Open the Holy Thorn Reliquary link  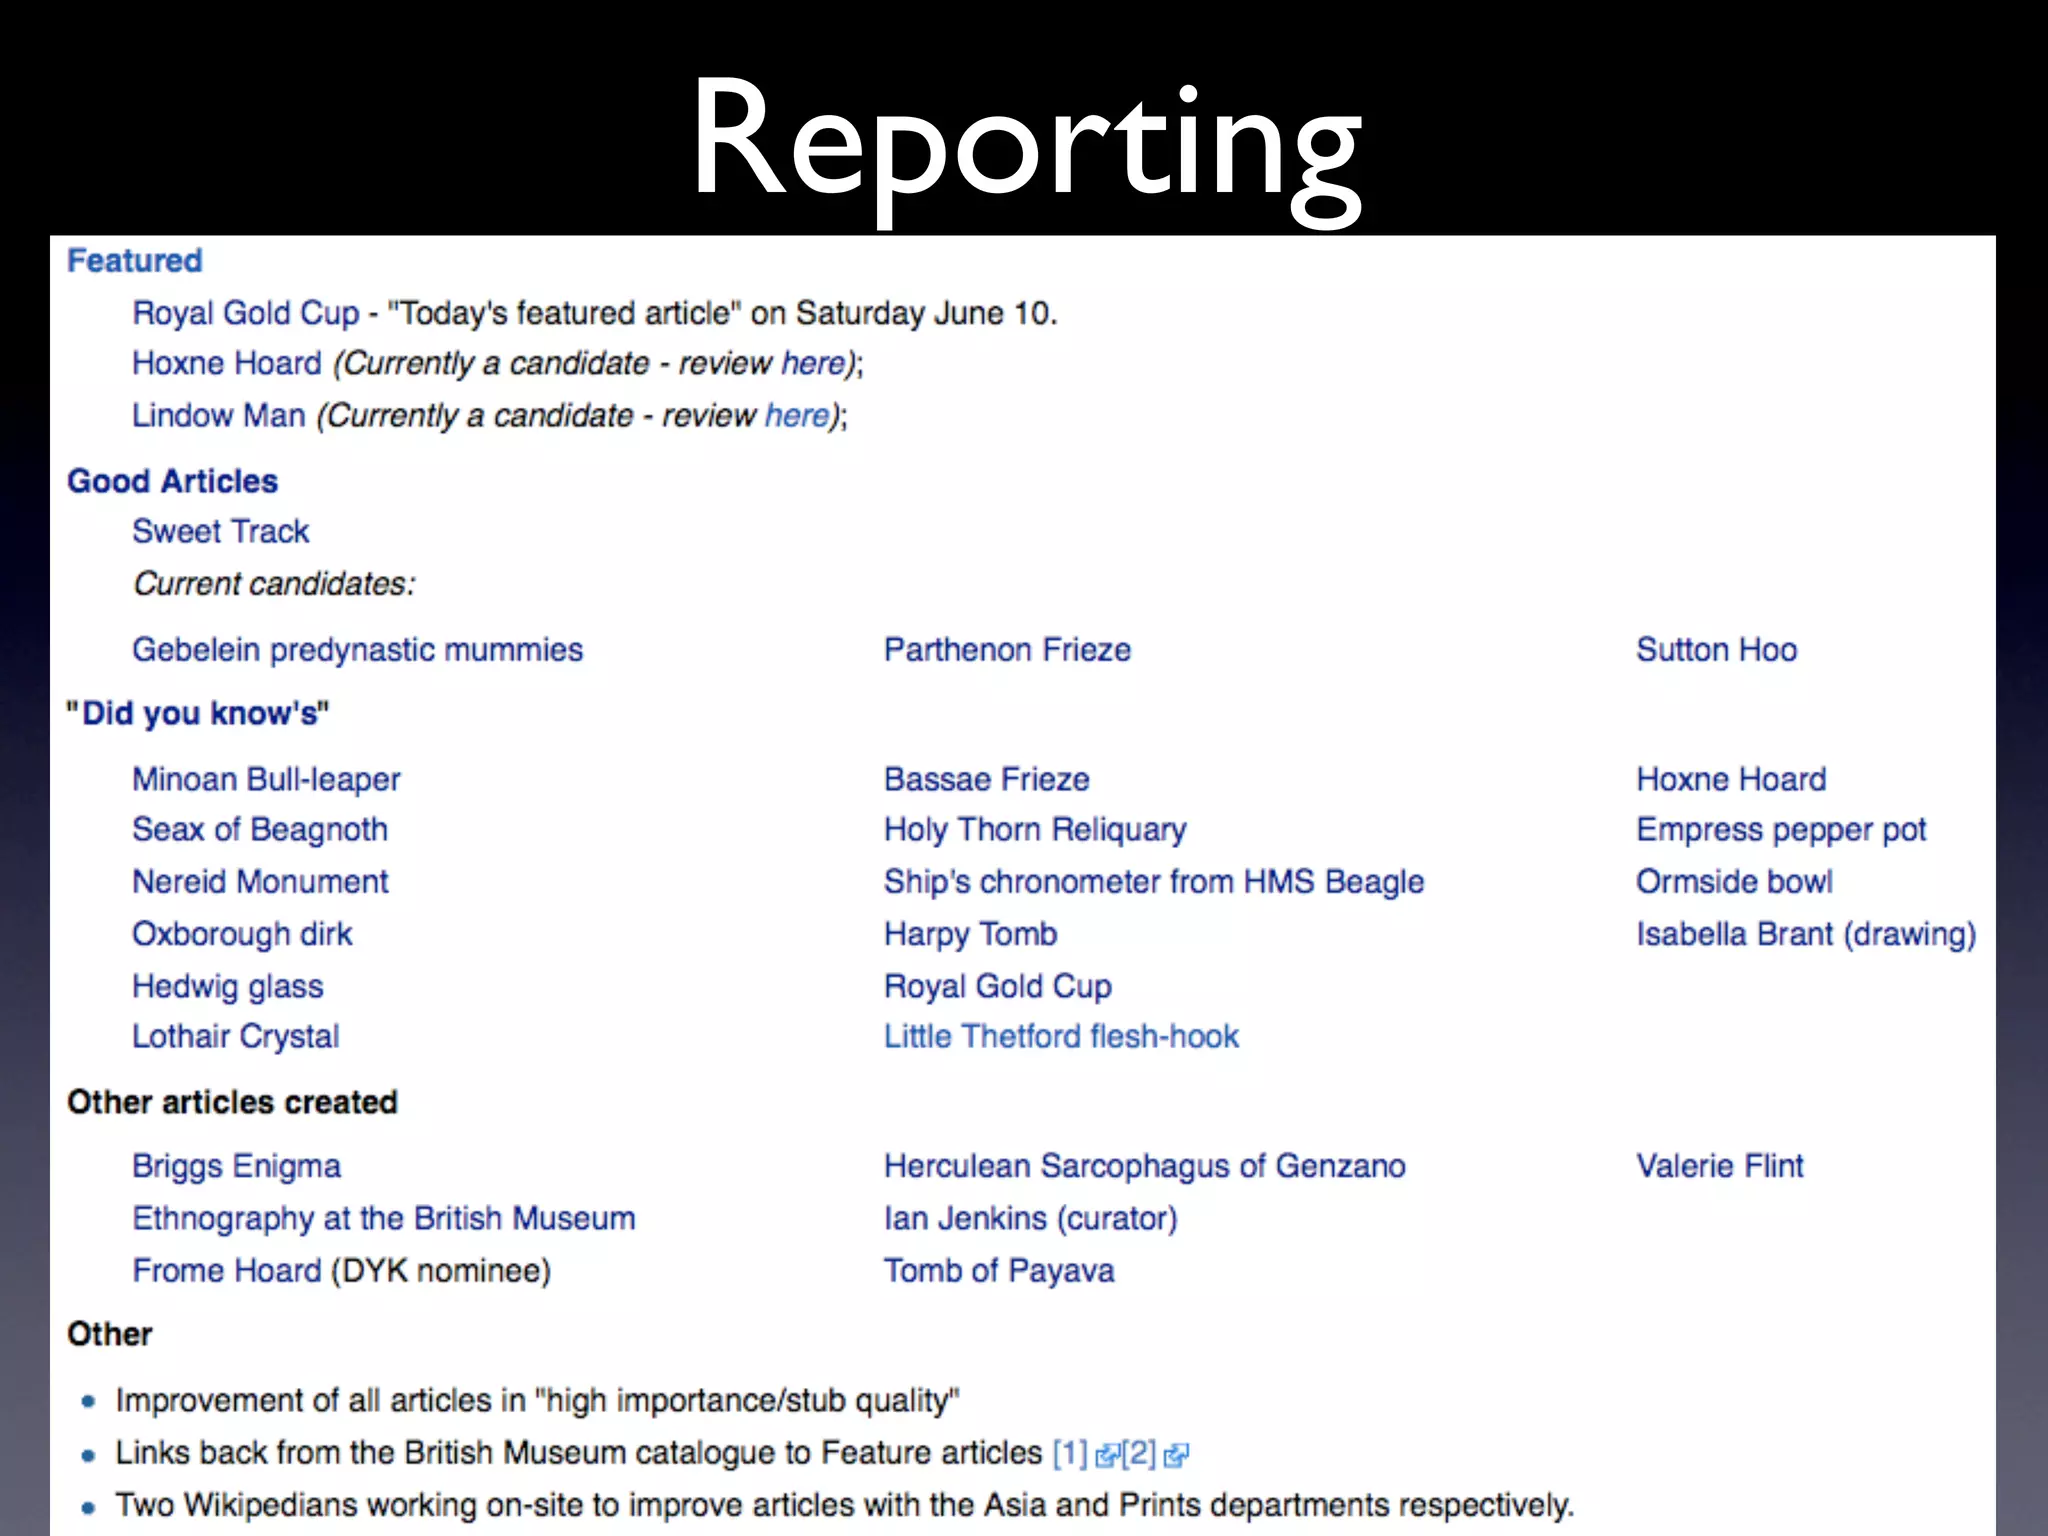(x=1035, y=830)
